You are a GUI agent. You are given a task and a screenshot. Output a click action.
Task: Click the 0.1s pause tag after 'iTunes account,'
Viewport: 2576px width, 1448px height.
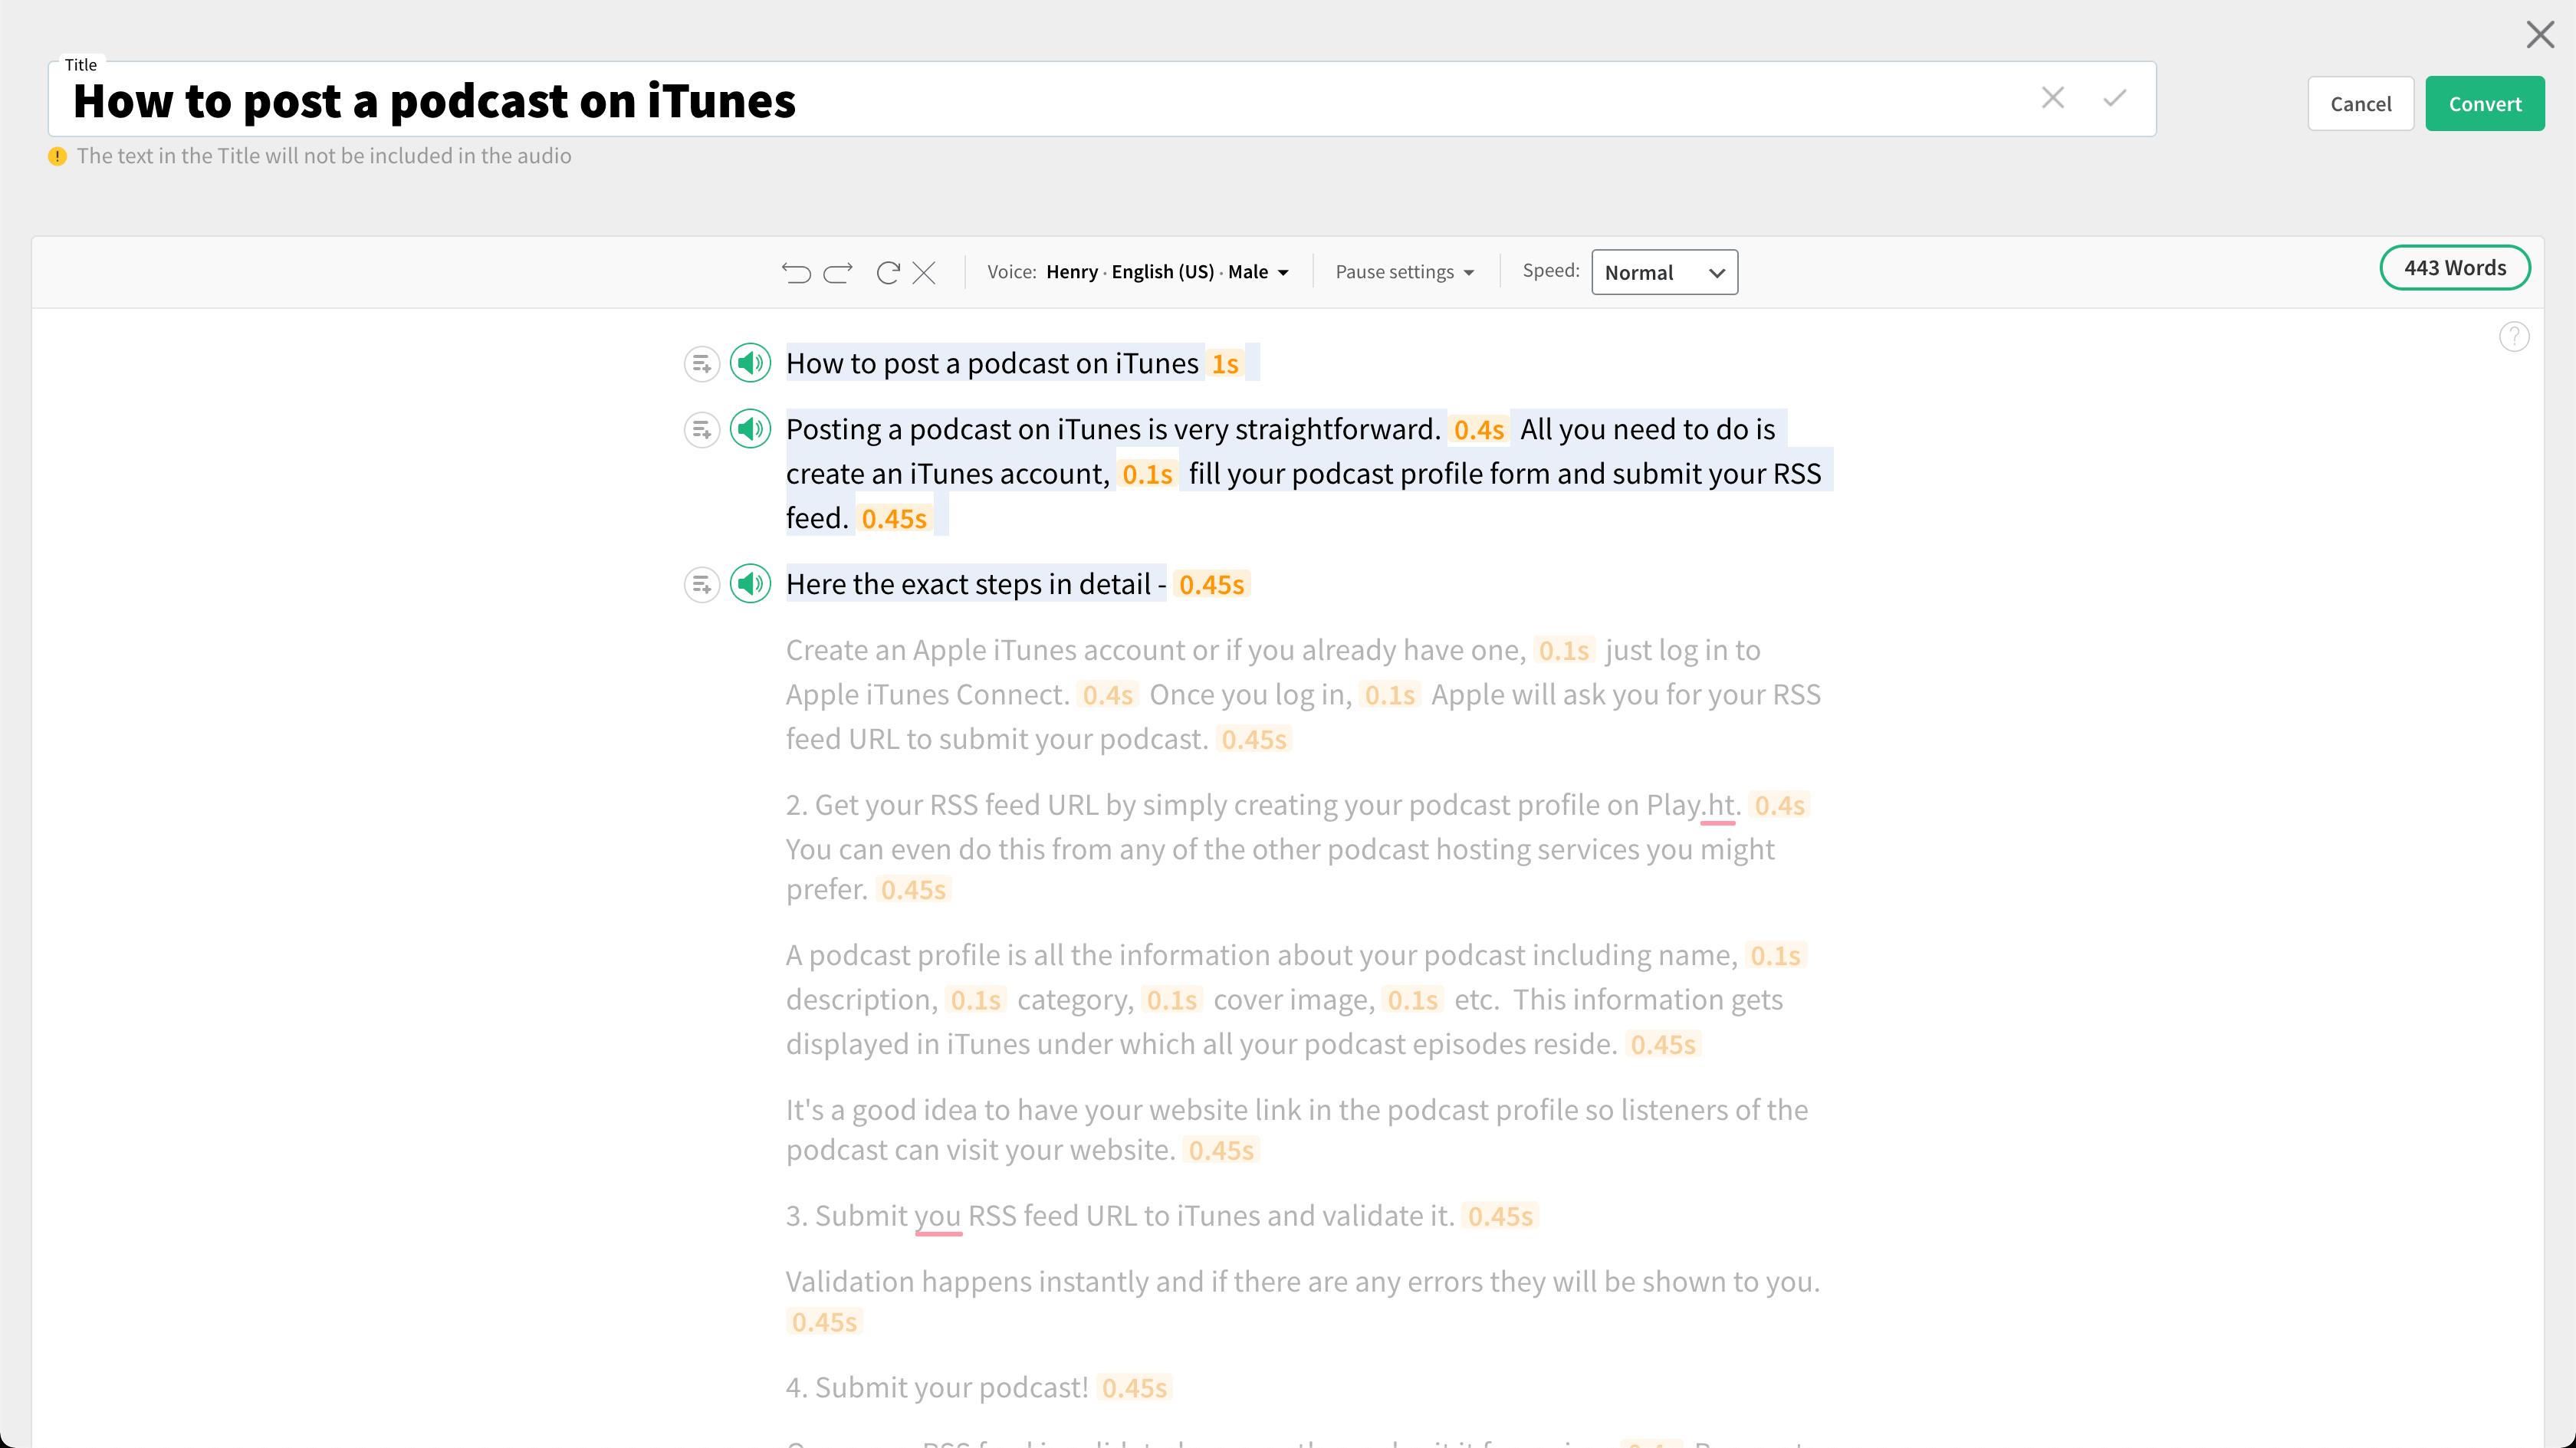[1147, 474]
